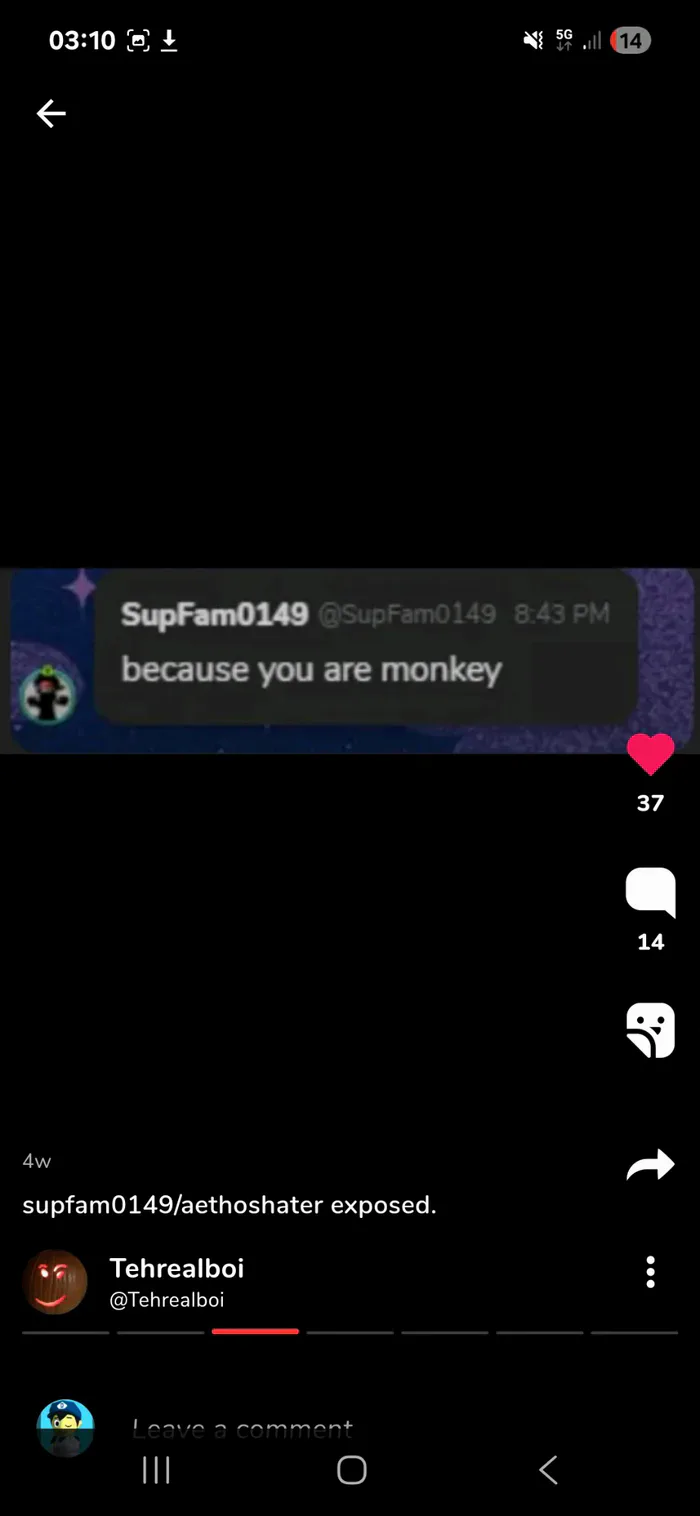Tap the Android recent apps button
700x1516 pixels.
(156, 1470)
